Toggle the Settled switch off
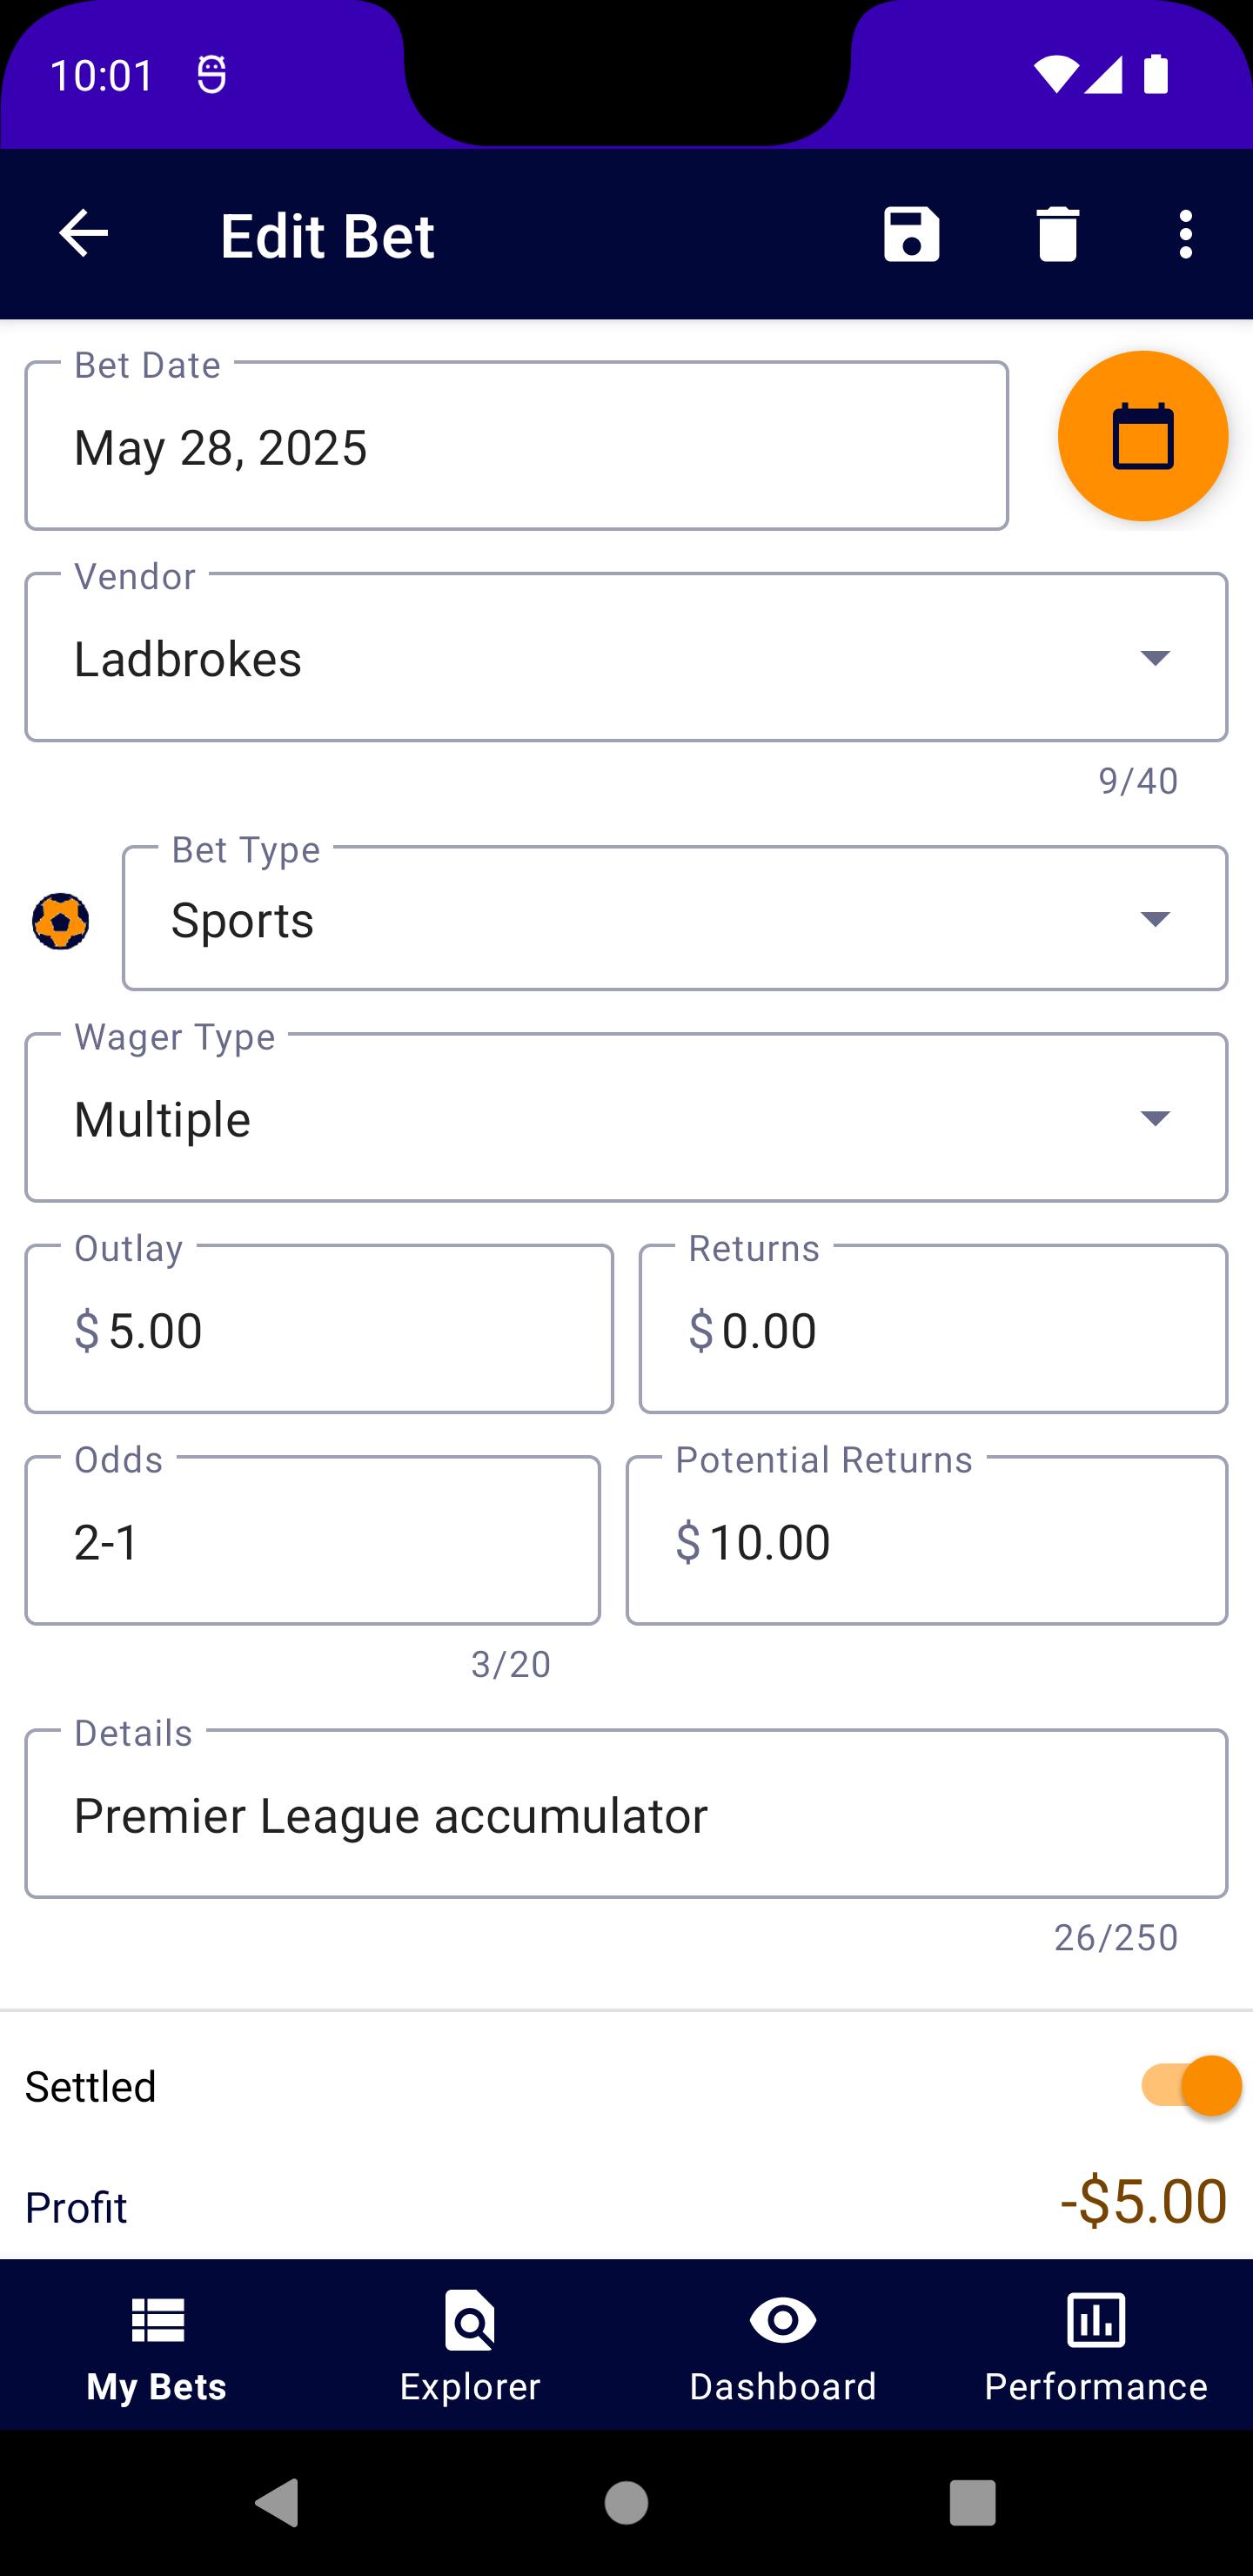The height and width of the screenshot is (2576, 1253). (1190, 2086)
